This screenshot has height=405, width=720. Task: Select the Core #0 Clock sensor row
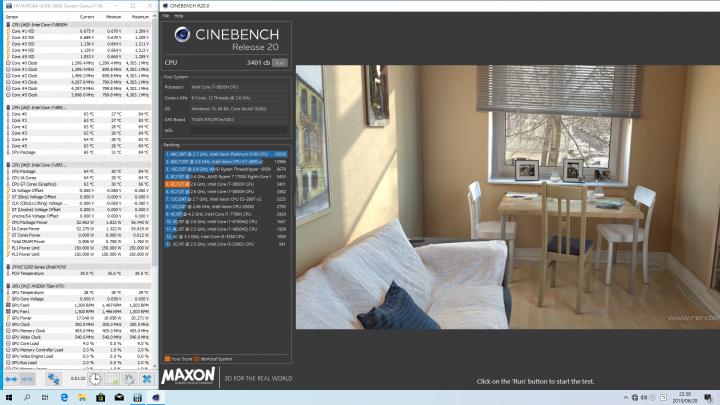(78, 63)
